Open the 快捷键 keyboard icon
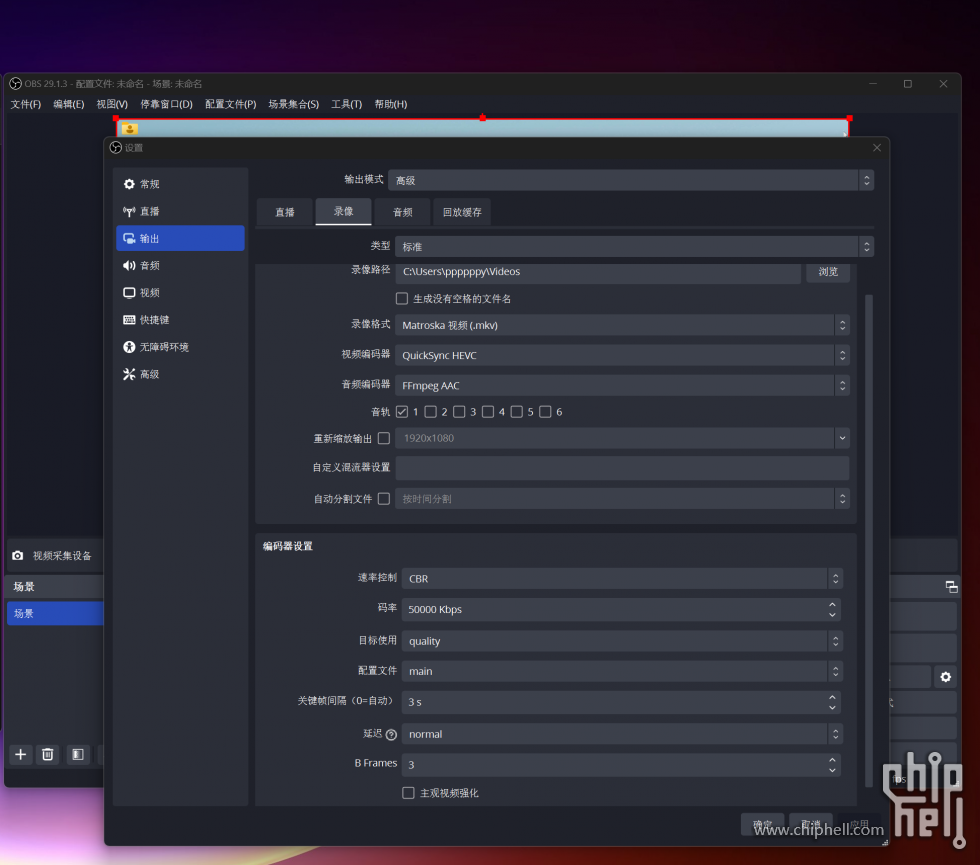The height and width of the screenshot is (865, 980). pyautogui.click(x=129, y=320)
